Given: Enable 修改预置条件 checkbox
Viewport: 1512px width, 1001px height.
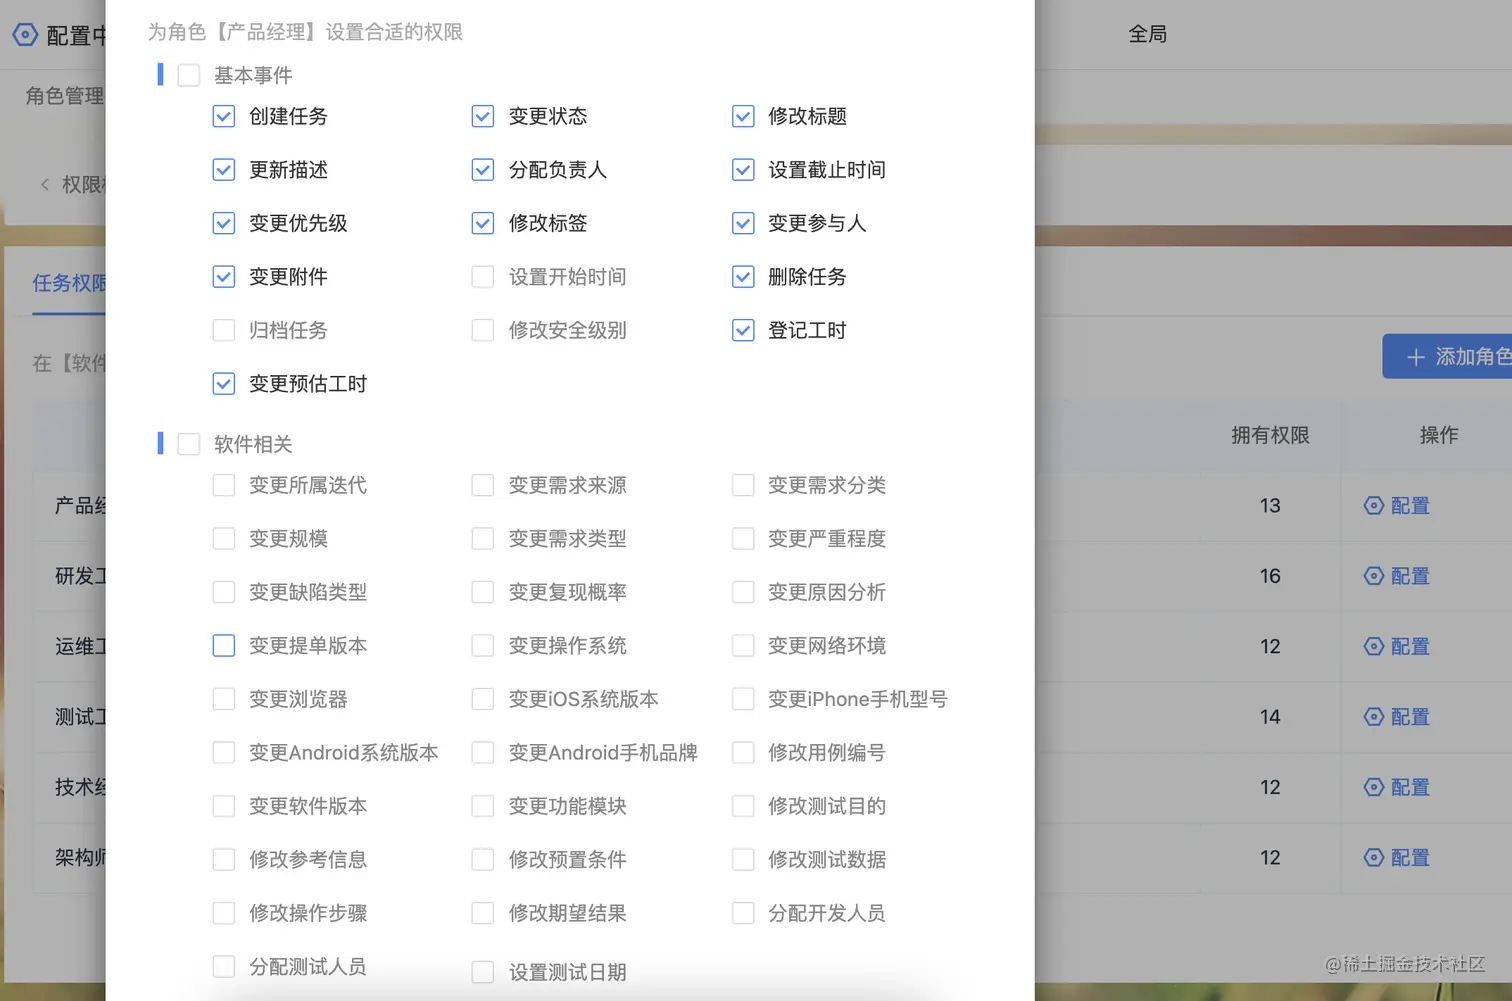Looking at the screenshot, I should pos(483,860).
